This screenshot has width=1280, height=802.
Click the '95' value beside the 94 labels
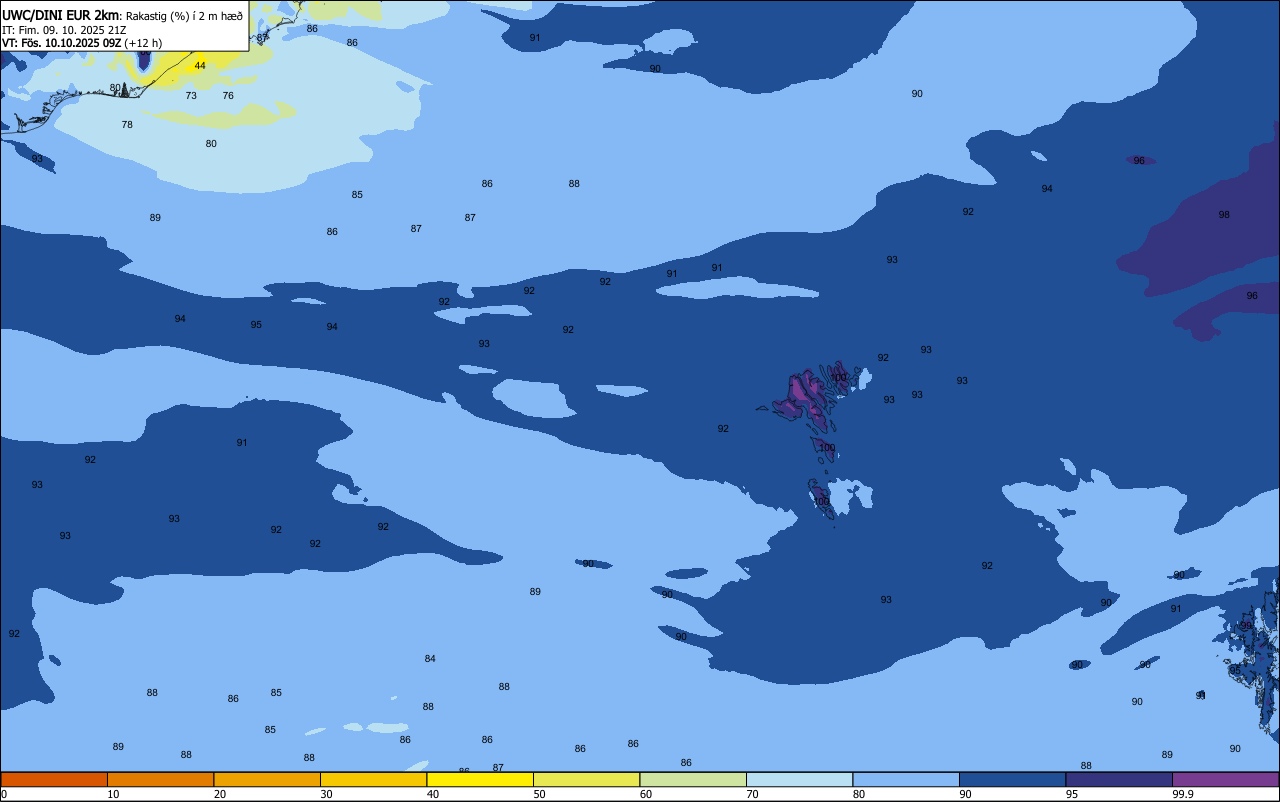[x=256, y=325]
